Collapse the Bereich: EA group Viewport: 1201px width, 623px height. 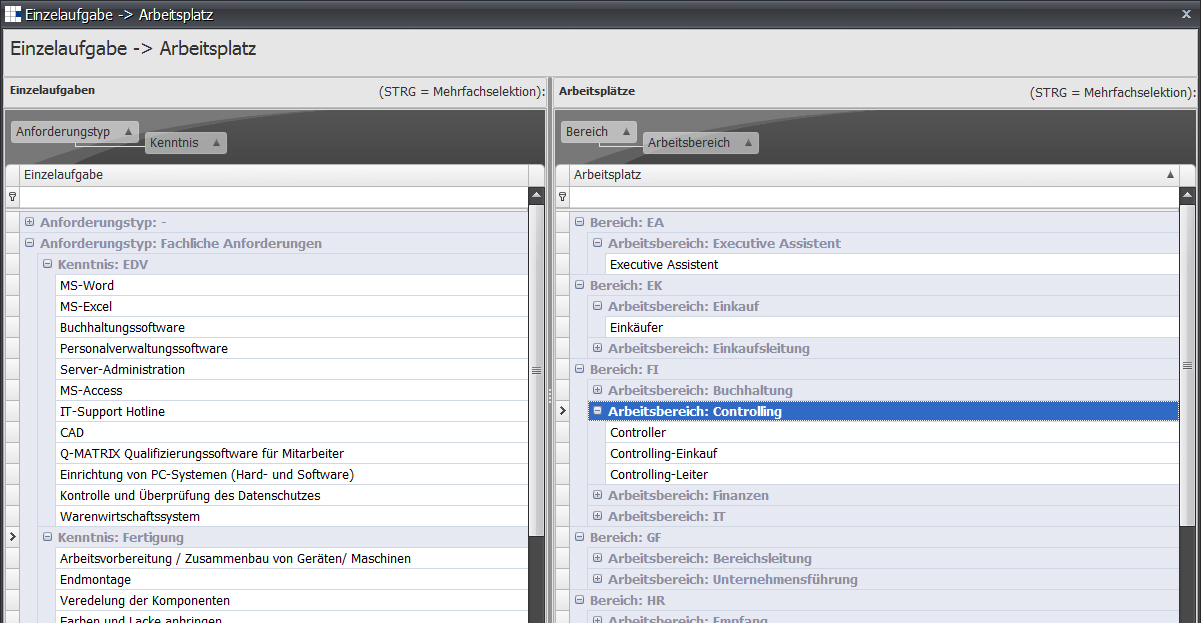(x=580, y=222)
